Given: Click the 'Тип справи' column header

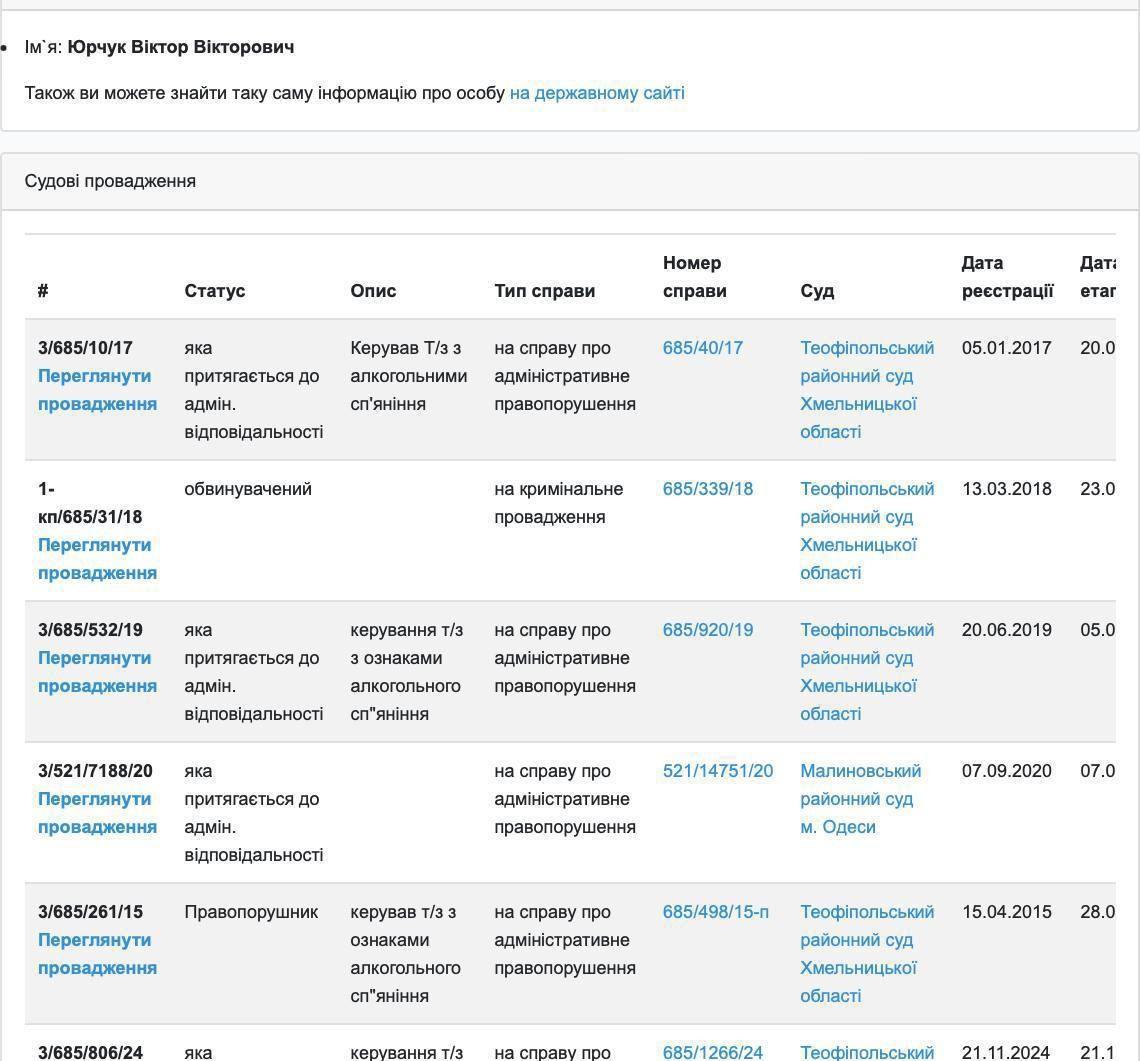Looking at the screenshot, I should tap(545, 291).
